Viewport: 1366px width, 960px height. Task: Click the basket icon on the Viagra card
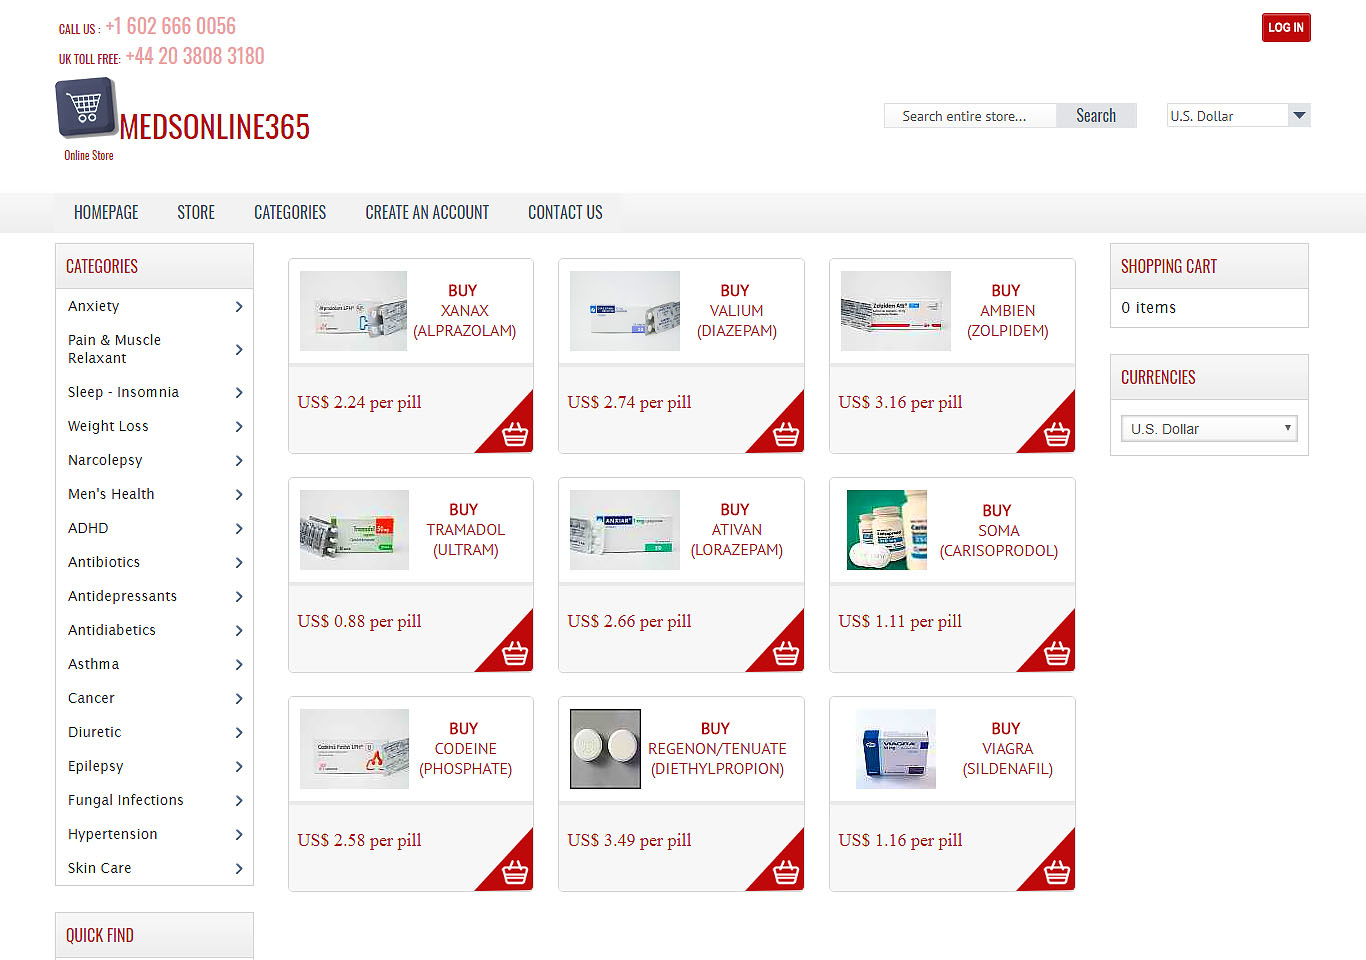pyautogui.click(x=1057, y=873)
